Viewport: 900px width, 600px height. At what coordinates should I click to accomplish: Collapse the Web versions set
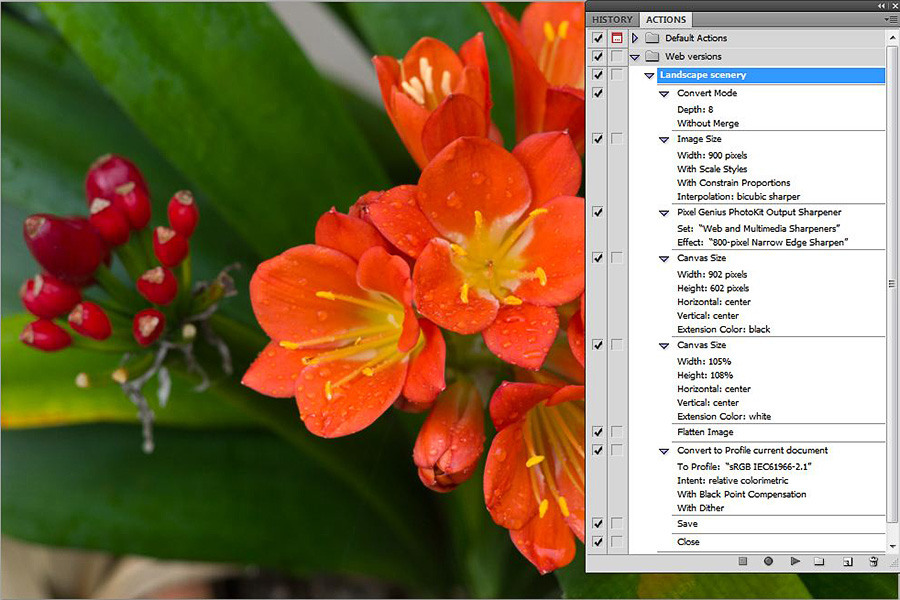(x=635, y=57)
